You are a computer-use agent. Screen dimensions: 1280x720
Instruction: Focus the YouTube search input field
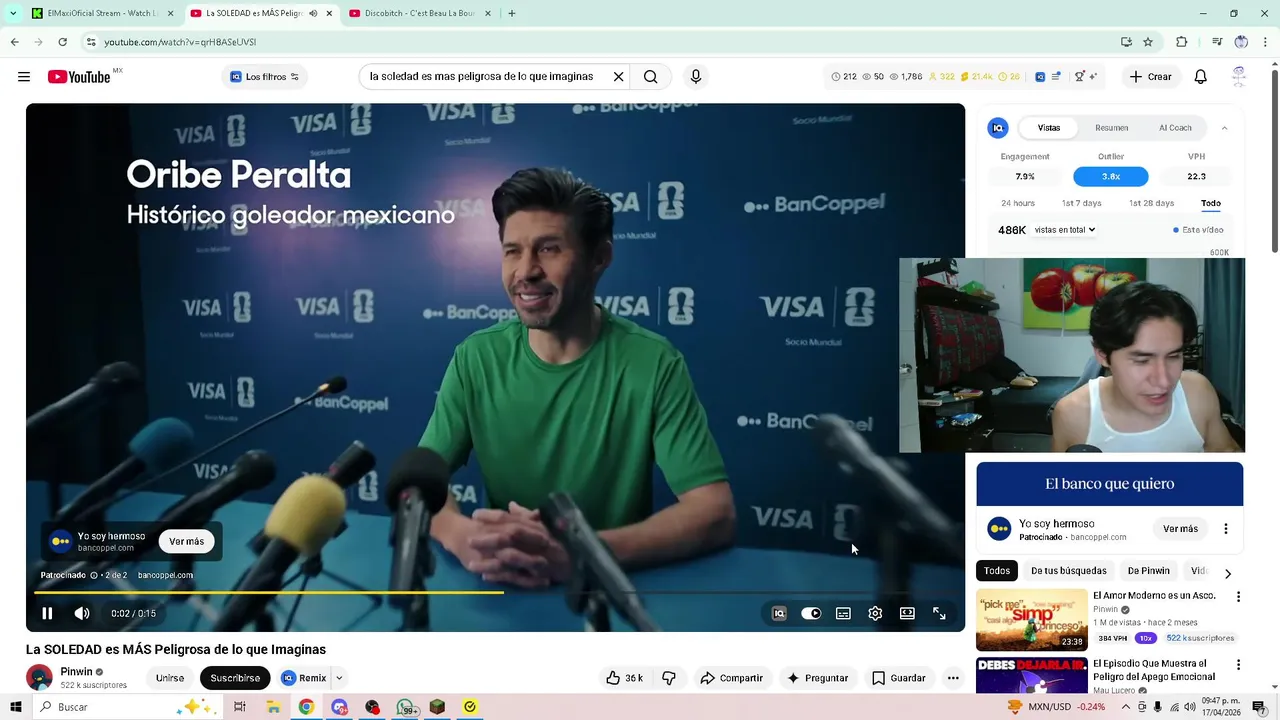pyautogui.click(x=482, y=77)
